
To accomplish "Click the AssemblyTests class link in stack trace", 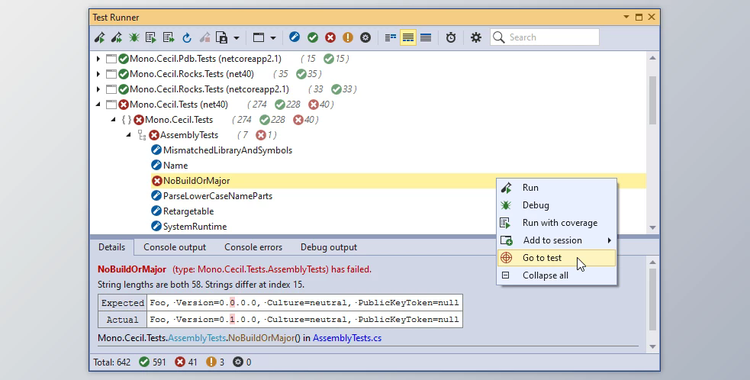I will point(197,338).
